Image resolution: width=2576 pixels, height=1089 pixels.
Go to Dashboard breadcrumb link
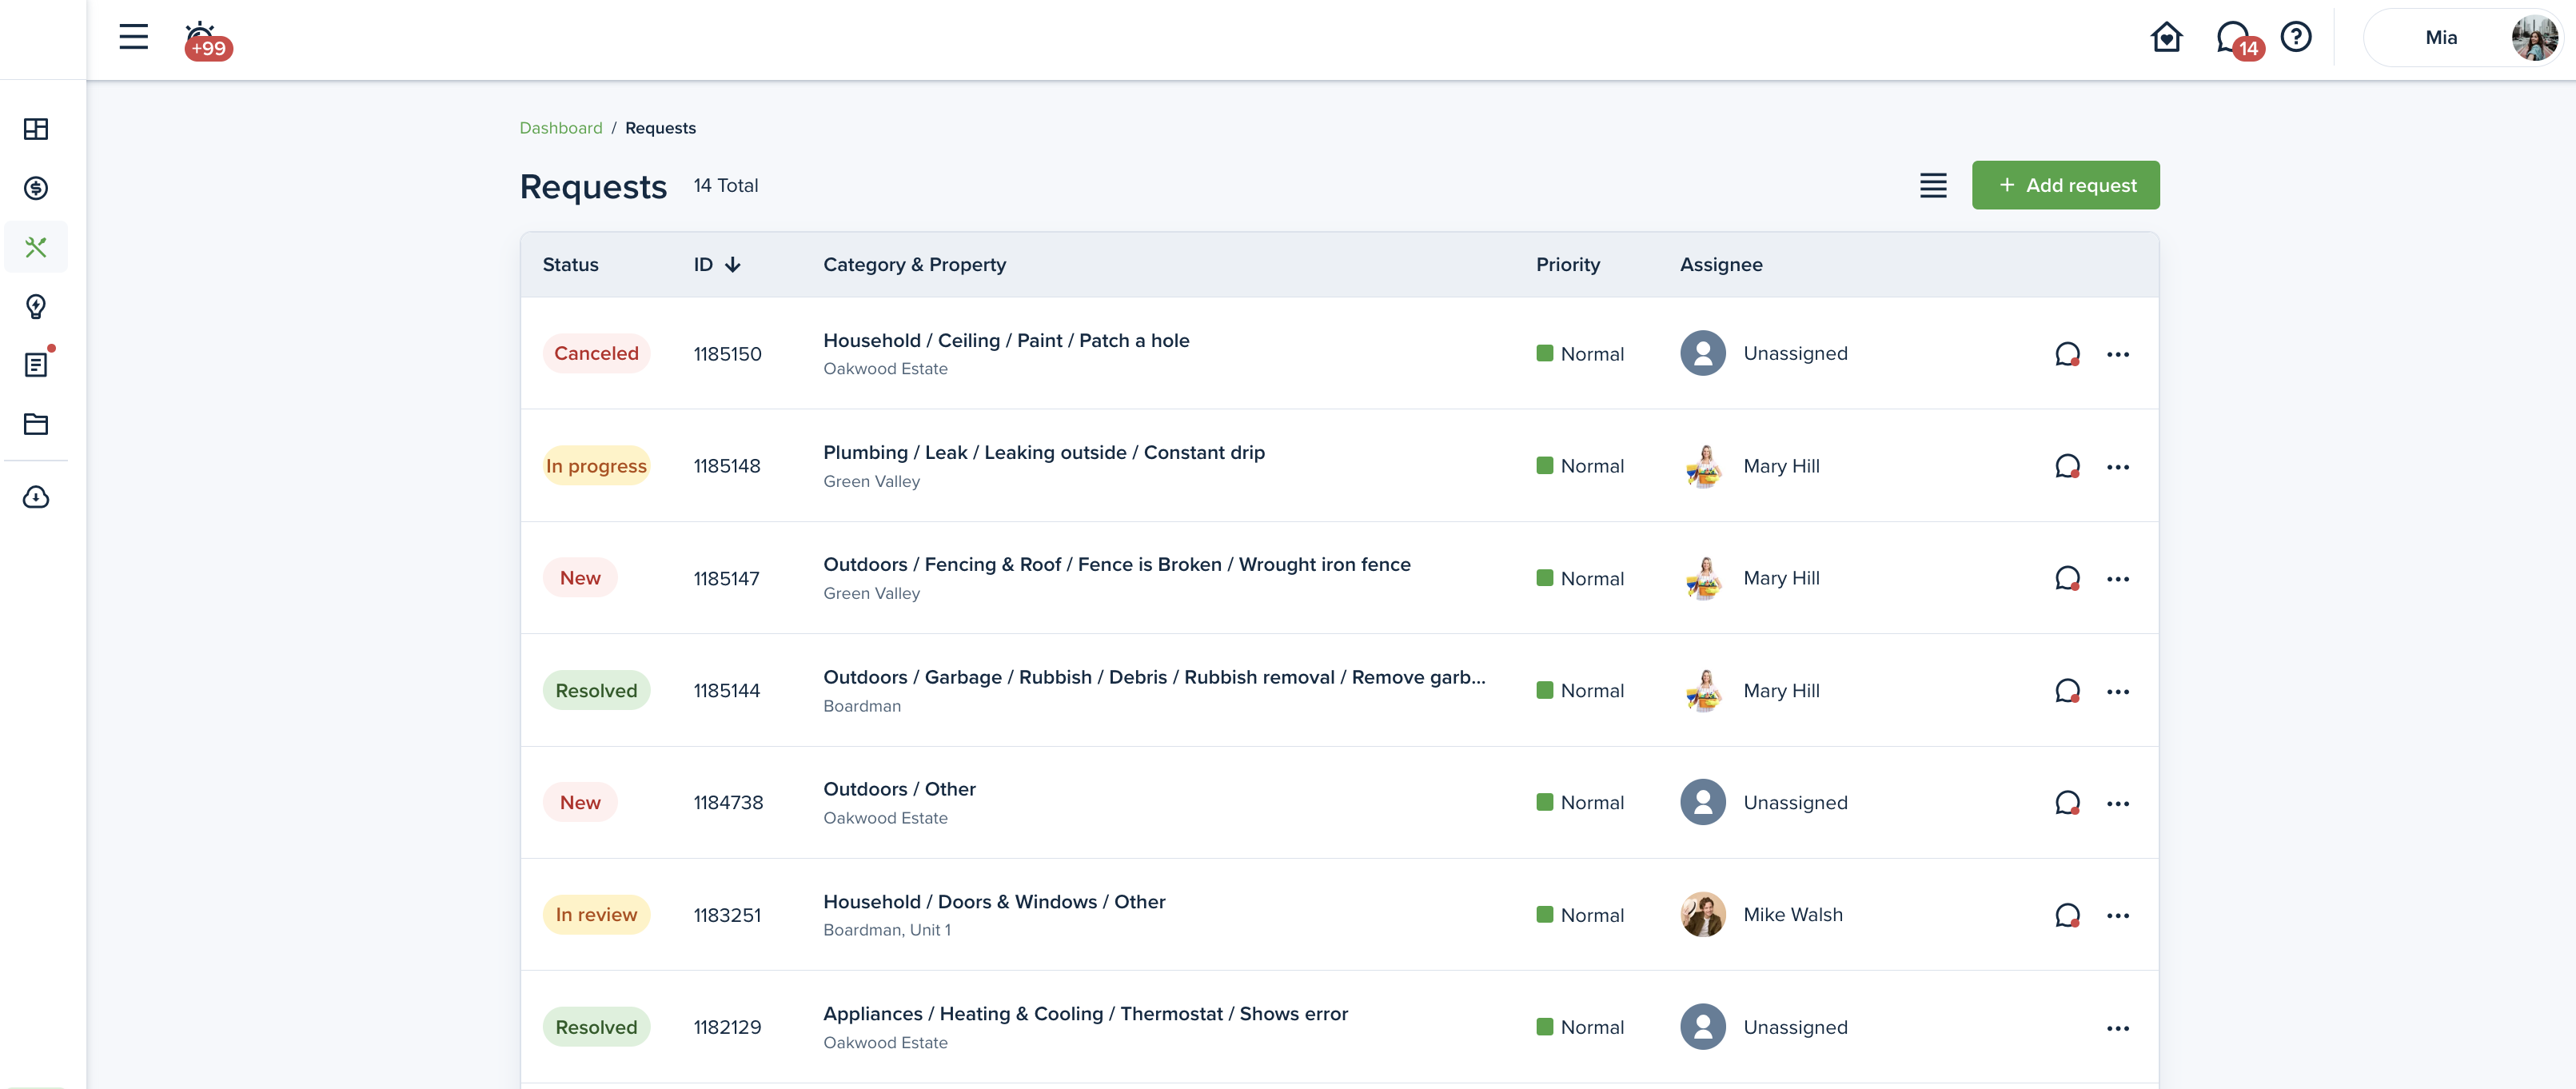point(560,128)
